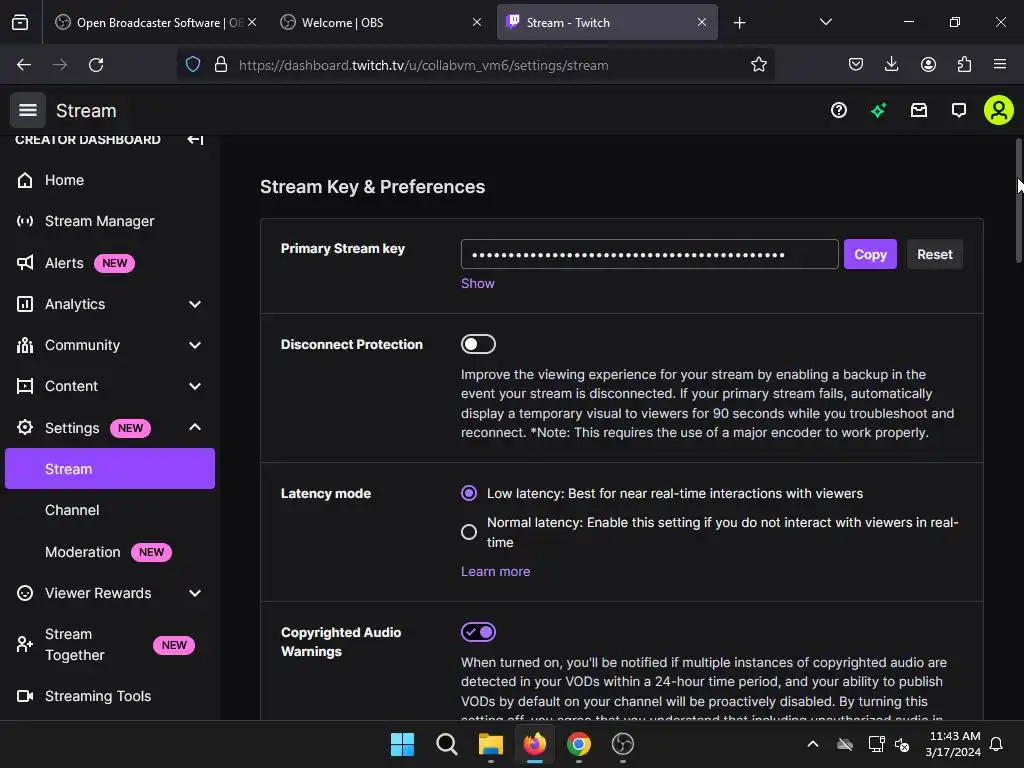
Task: Click the Community people icon
Action: click(x=25, y=345)
